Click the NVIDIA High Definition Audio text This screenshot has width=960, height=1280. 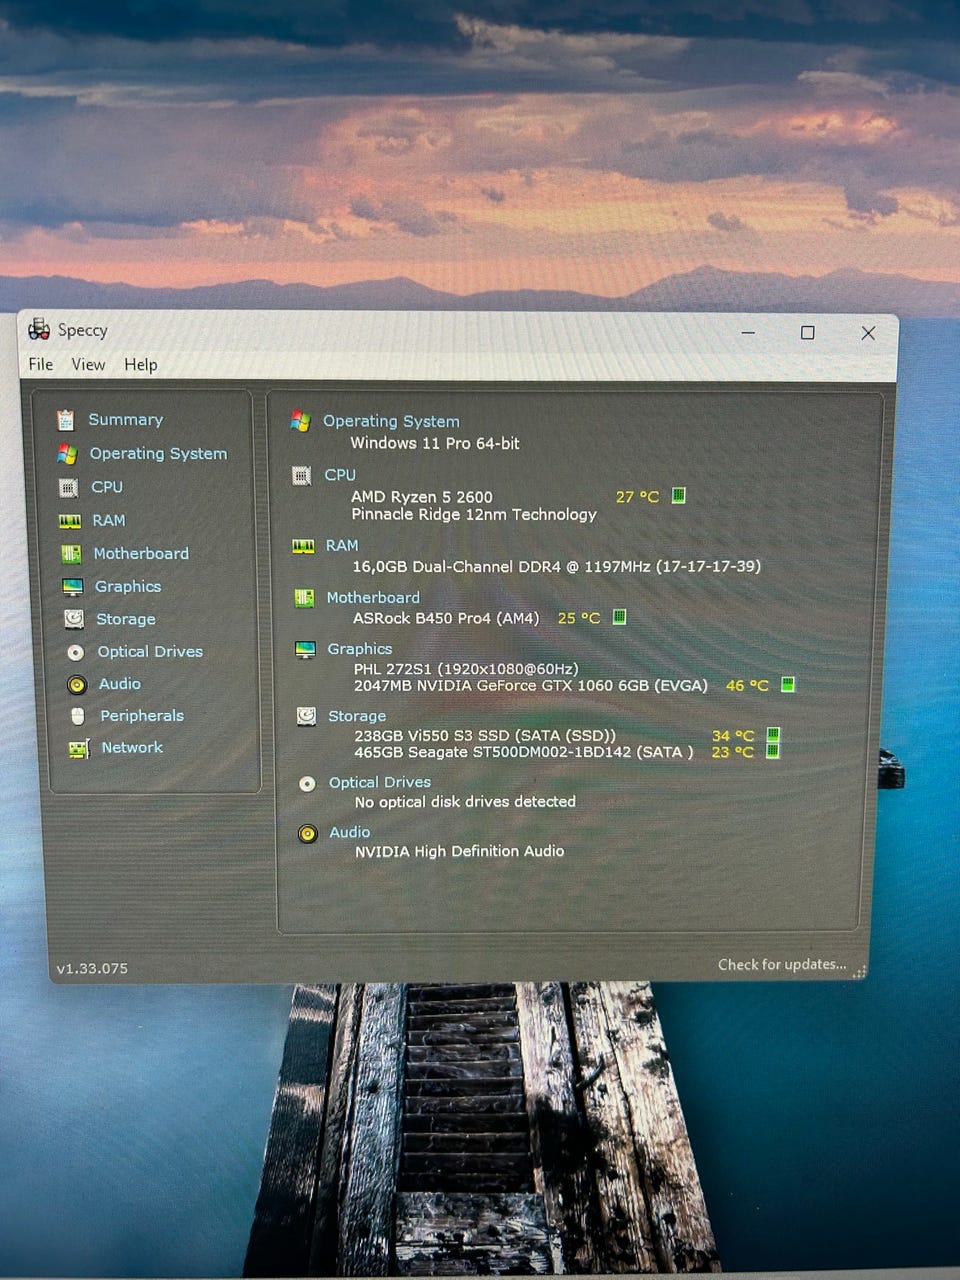click(x=460, y=851)
